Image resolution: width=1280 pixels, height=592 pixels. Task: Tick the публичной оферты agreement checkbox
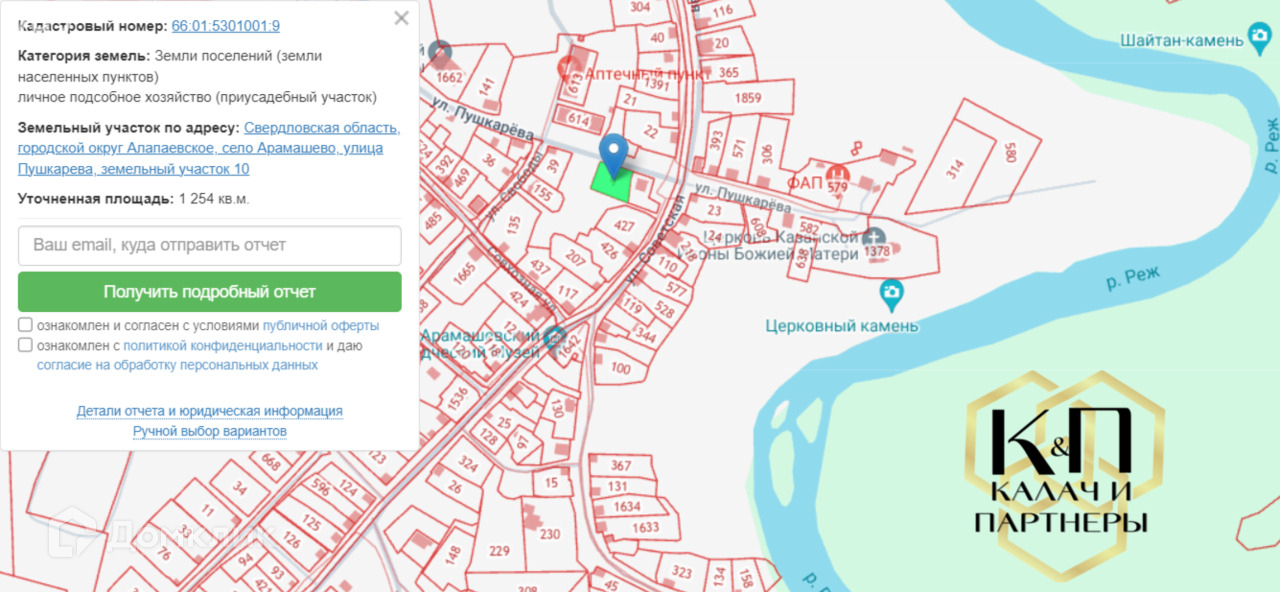(25, 325)
